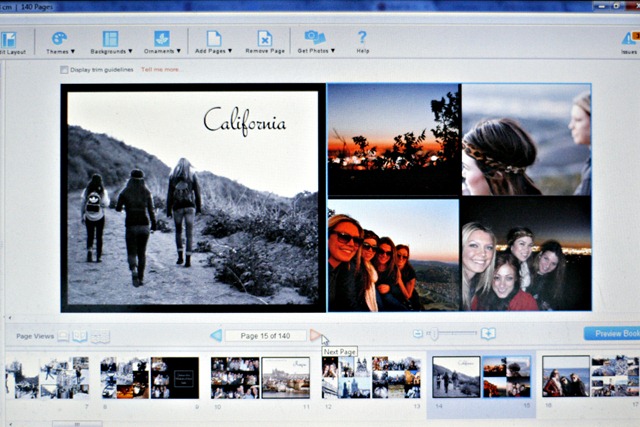Click the Page 15 of 140 field
The height and width of the screenshot is (427, 640).
[x=265, y=335]
